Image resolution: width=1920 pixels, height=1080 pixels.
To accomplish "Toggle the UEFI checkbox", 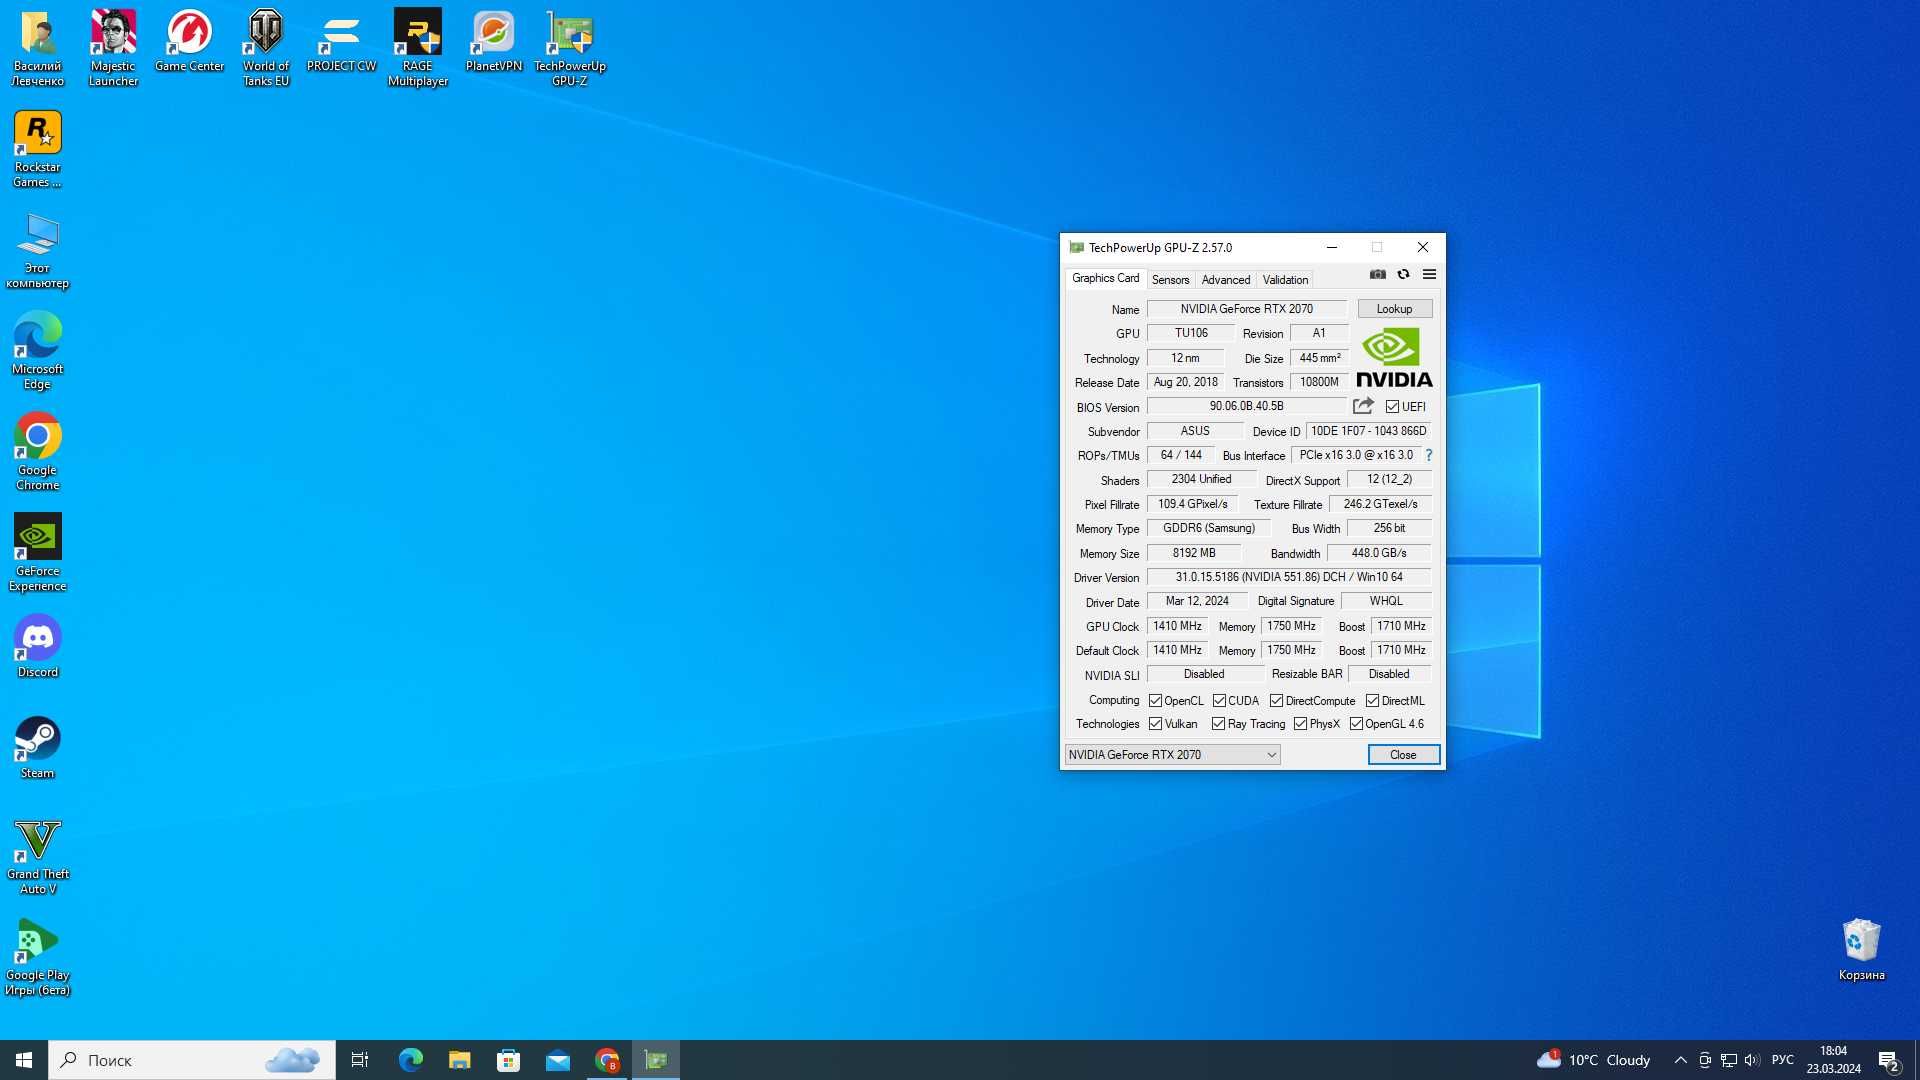I will [x=1392, y=407].
